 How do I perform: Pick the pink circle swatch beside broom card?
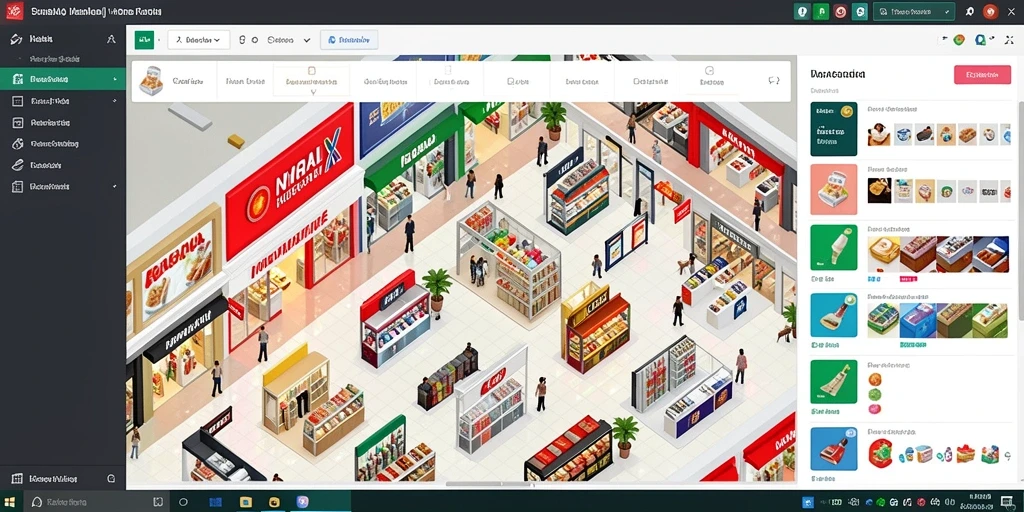875,409
